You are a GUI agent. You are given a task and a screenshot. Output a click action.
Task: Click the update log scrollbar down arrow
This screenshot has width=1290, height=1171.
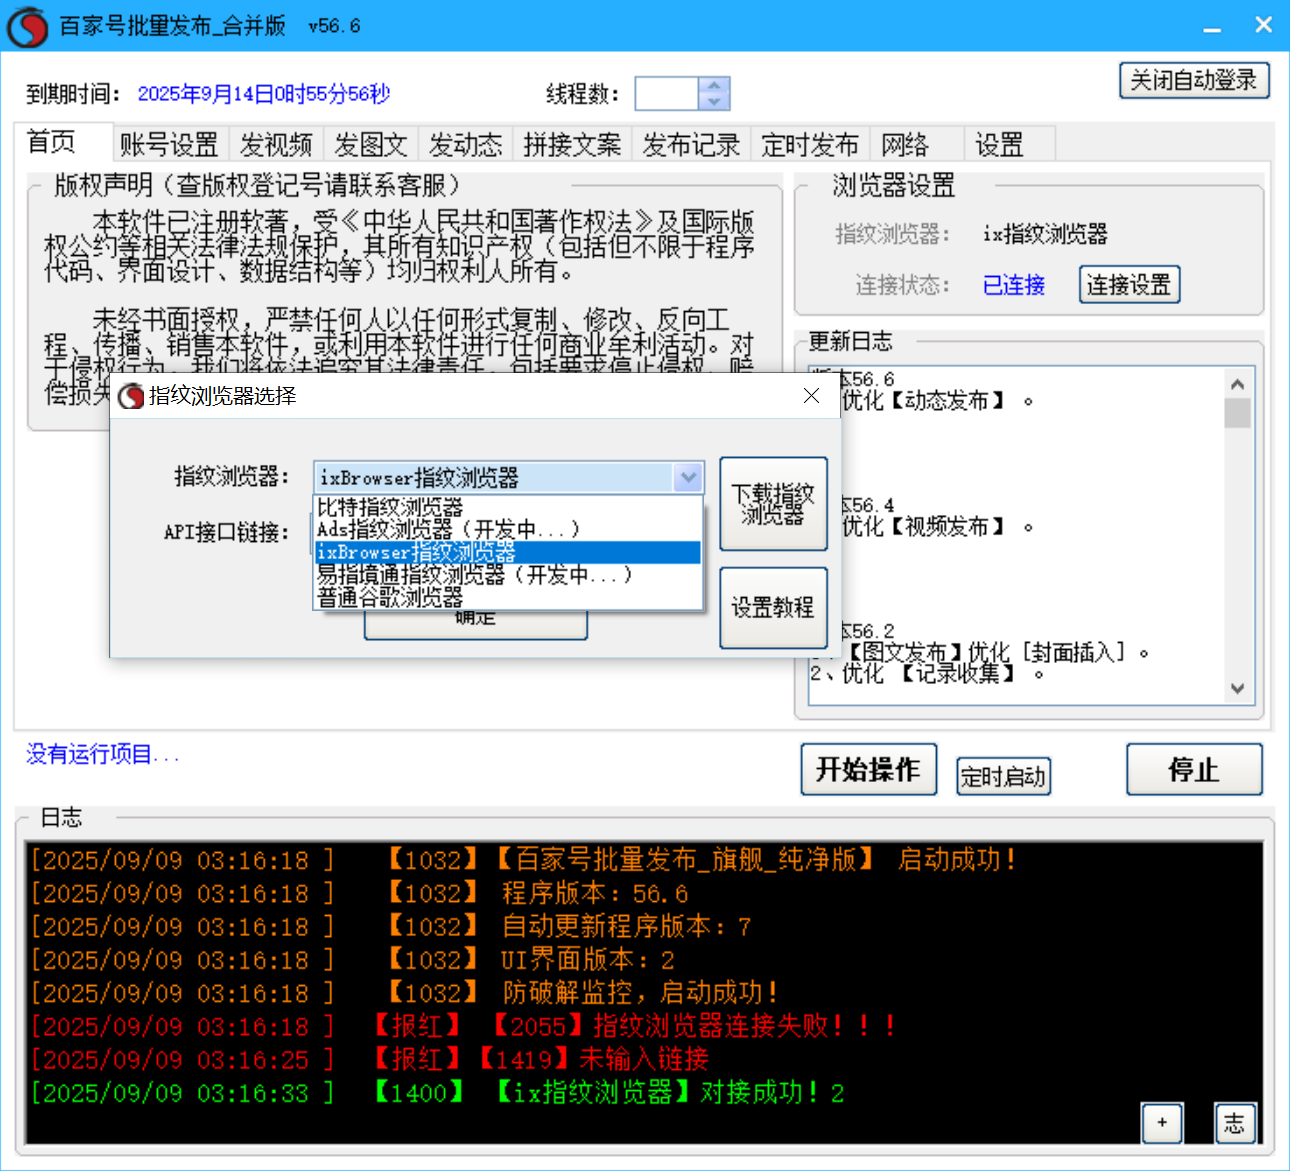click(1238, 689)
